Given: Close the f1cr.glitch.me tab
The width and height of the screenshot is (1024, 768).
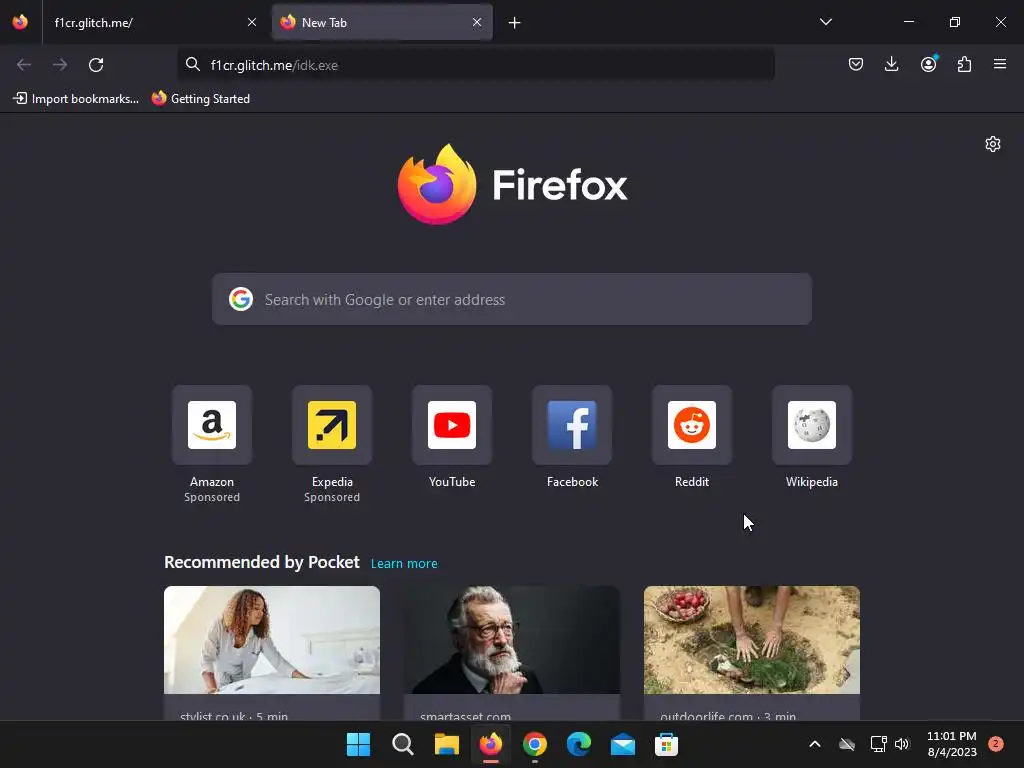Looking at the screenshot, I should coord(252,22).
